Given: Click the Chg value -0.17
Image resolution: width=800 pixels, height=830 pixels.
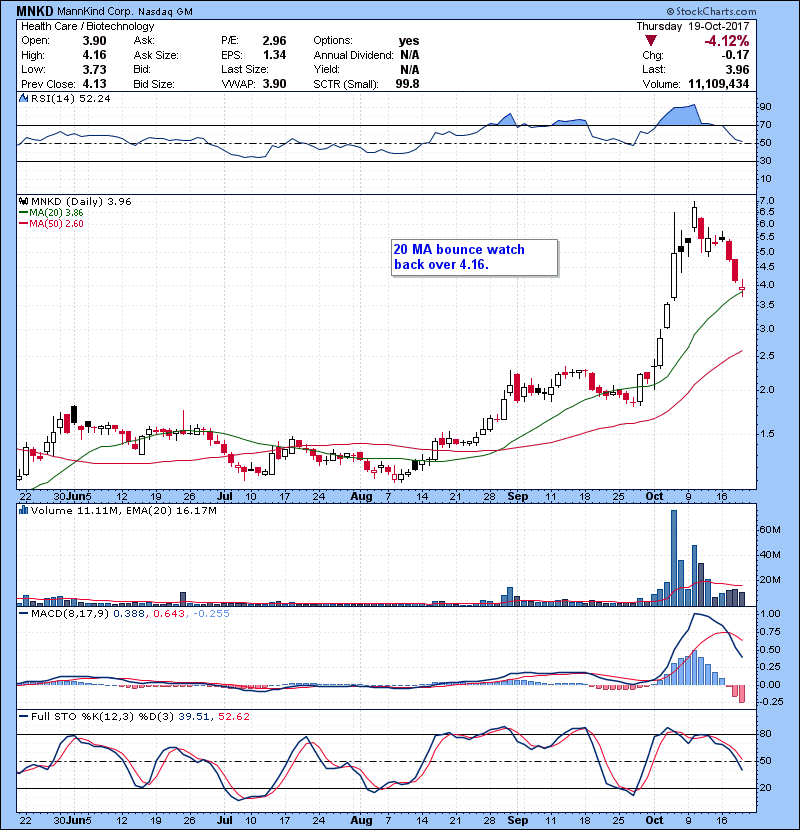Looking at the screenshot, I should (735, 55).
